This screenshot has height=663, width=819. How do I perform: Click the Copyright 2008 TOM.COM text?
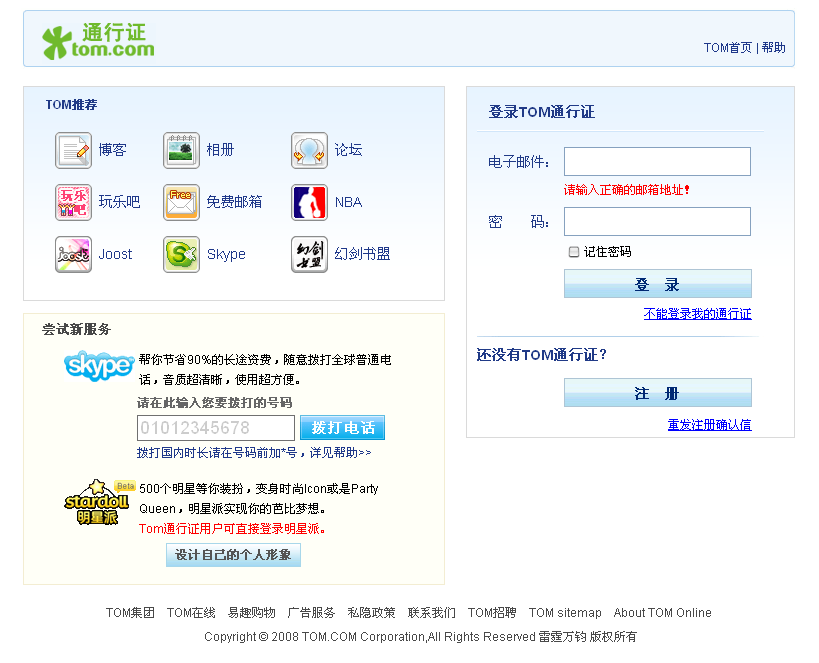click(420, 636)
